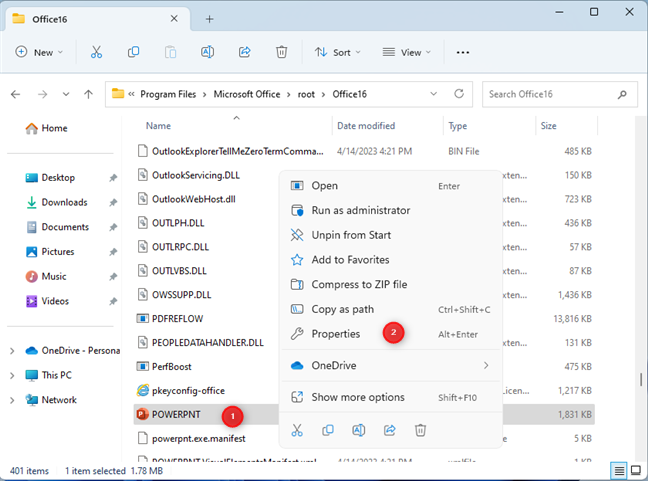The width and height of the screenshot is (648, 481).
Task: Close the Office16 tab
Action: pyautogui.click(x=174, y=19)
